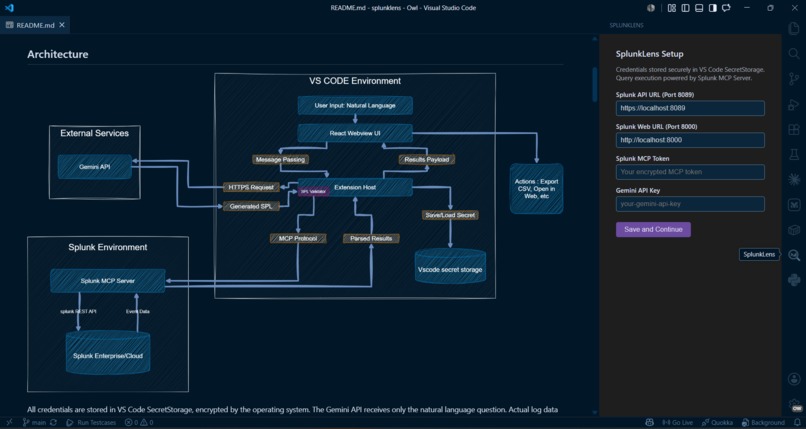Click User Input: Natural Language box
This screenshot has width=806, height=429.
(x=355, y=105)
